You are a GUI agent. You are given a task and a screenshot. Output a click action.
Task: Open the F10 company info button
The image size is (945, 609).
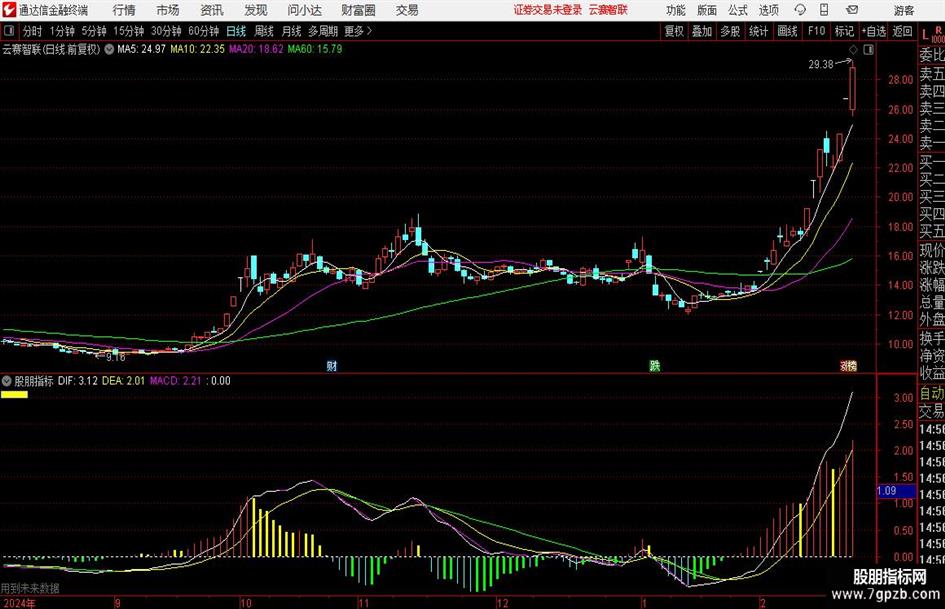point(816,31)
